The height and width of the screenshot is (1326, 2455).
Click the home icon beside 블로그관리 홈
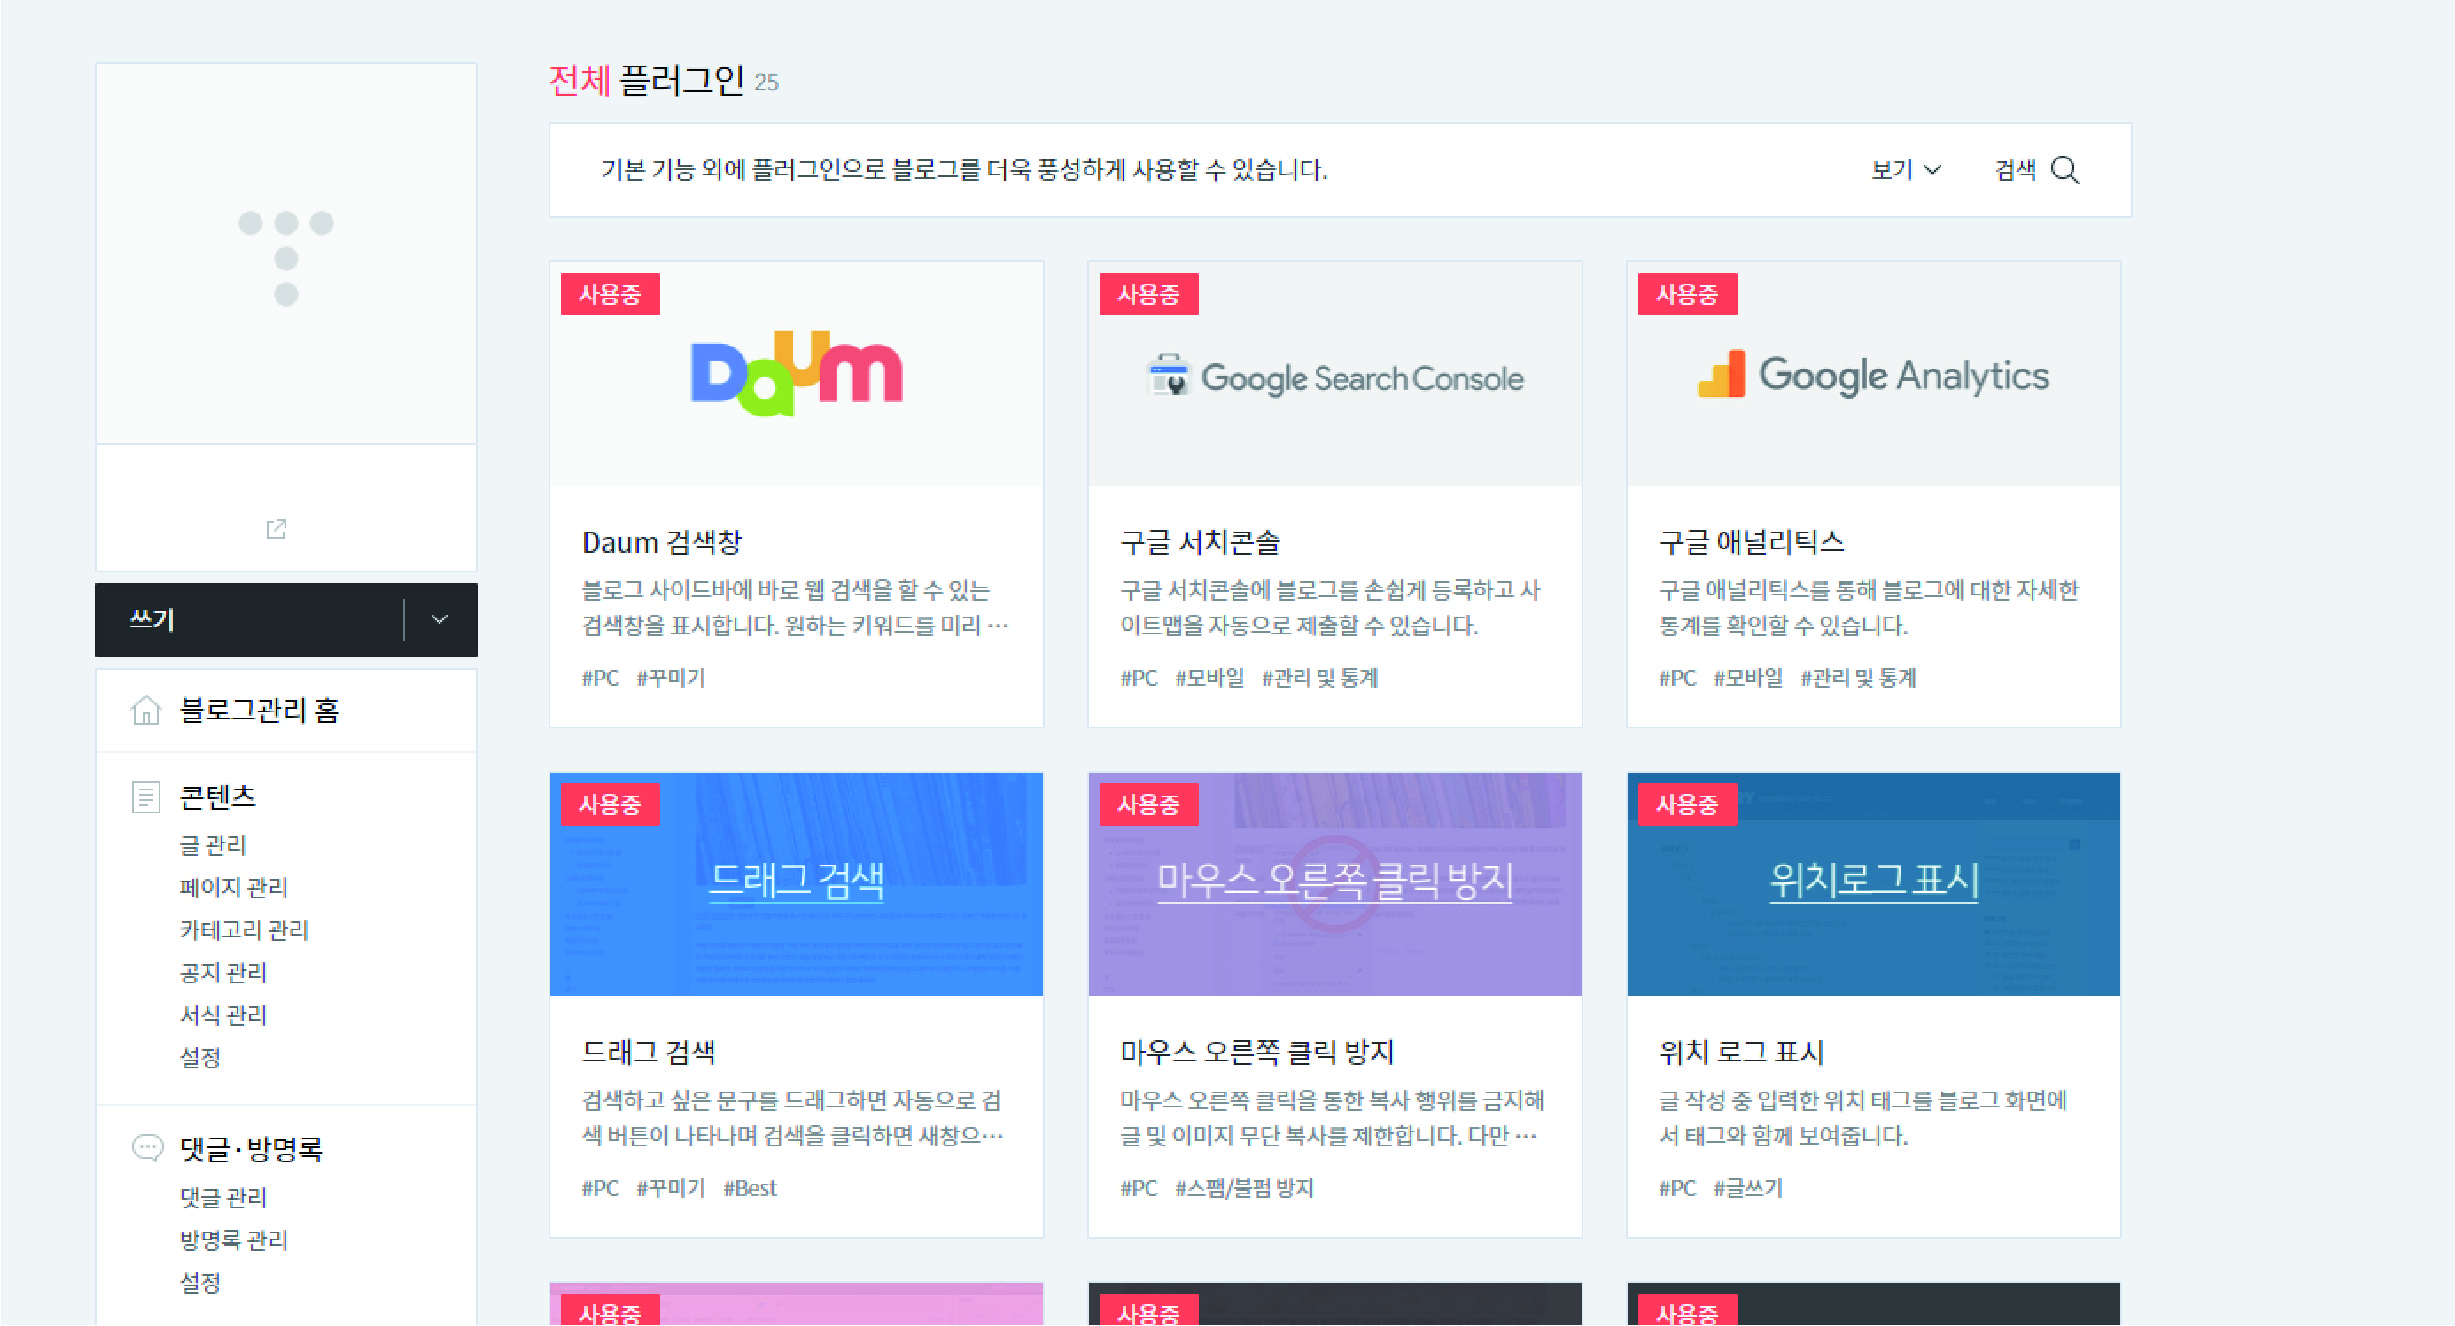click(x=147, y=710)
